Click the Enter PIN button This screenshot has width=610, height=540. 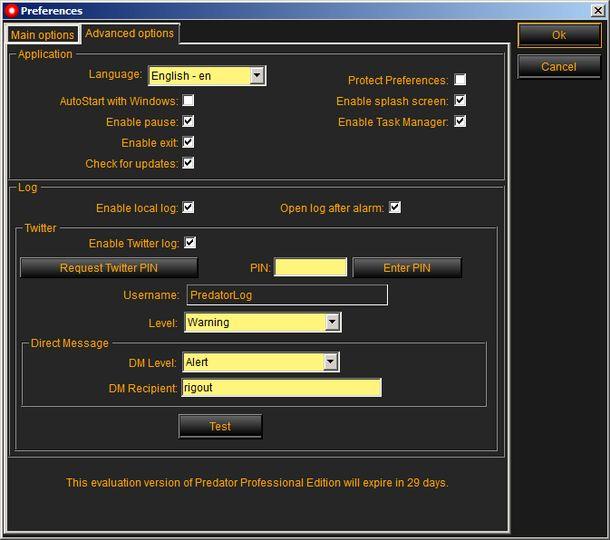pos(407,267)
